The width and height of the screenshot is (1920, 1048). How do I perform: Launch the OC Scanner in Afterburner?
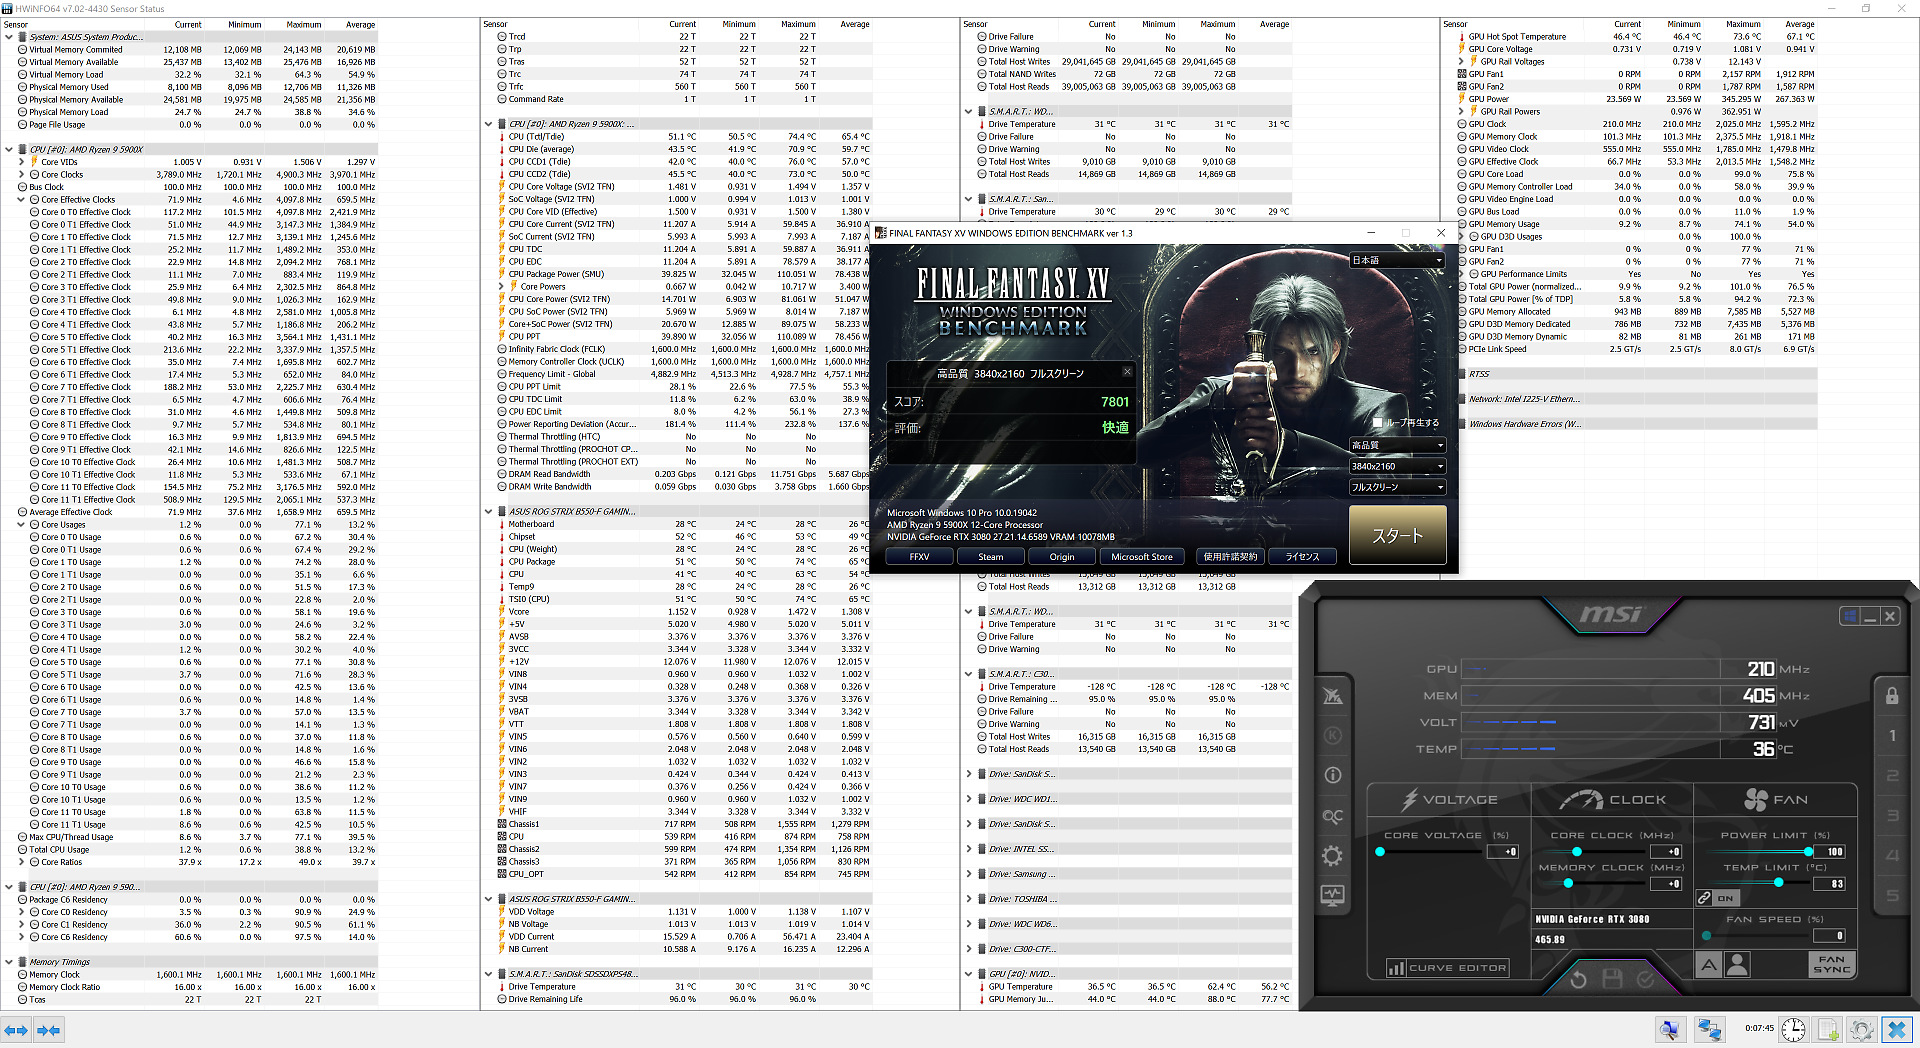tap(1332, 816)
